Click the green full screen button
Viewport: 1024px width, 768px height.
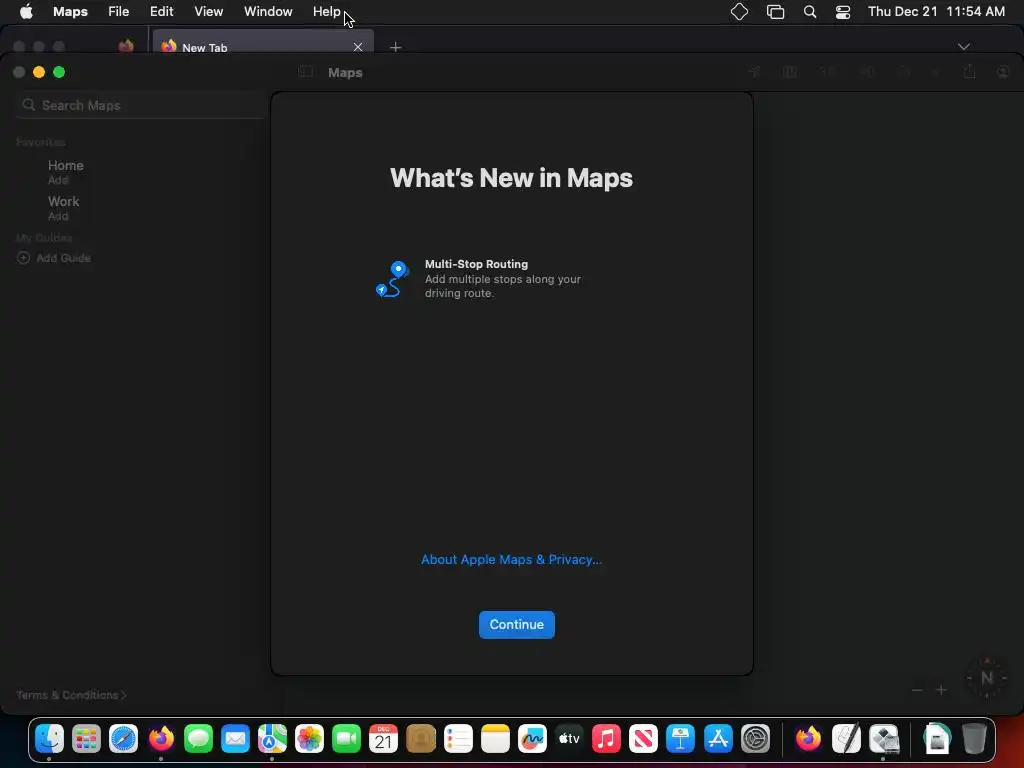(x=59, y=72)
